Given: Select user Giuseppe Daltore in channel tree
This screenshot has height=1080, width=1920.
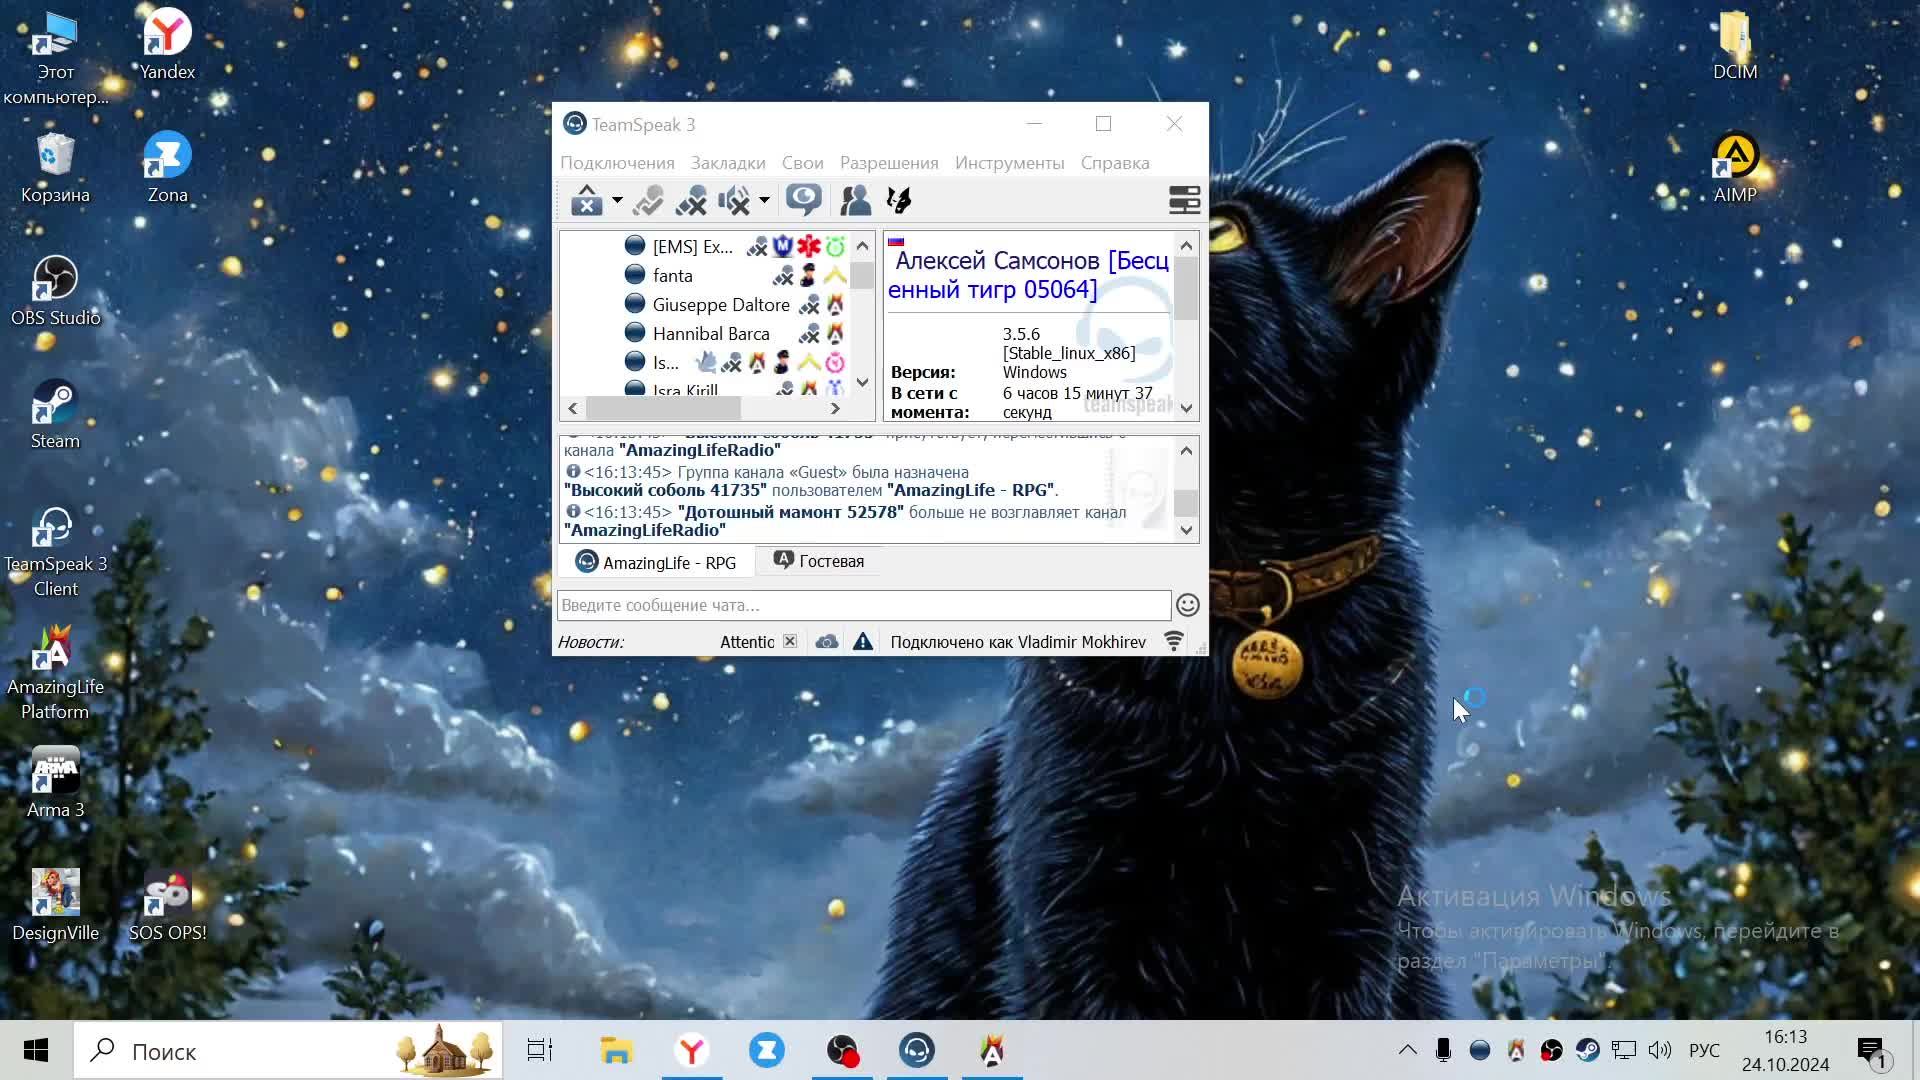Looking at the screenshot, I should (x=720, y=305).
